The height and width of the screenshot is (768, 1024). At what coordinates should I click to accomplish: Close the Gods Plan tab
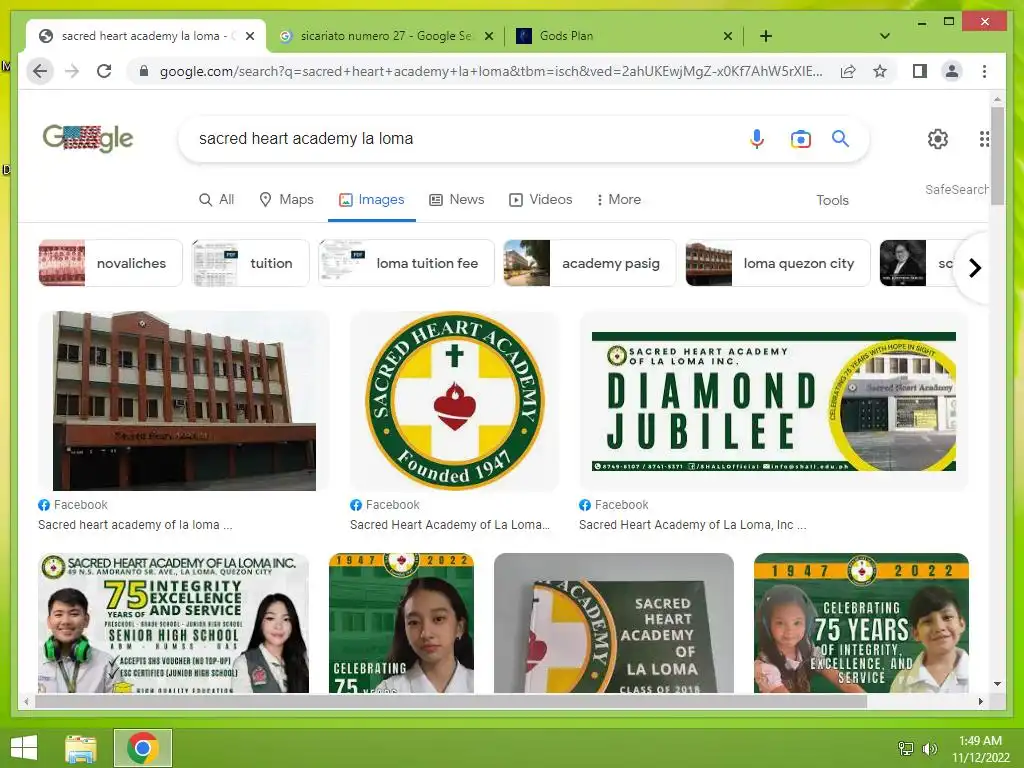coord(728,36)
